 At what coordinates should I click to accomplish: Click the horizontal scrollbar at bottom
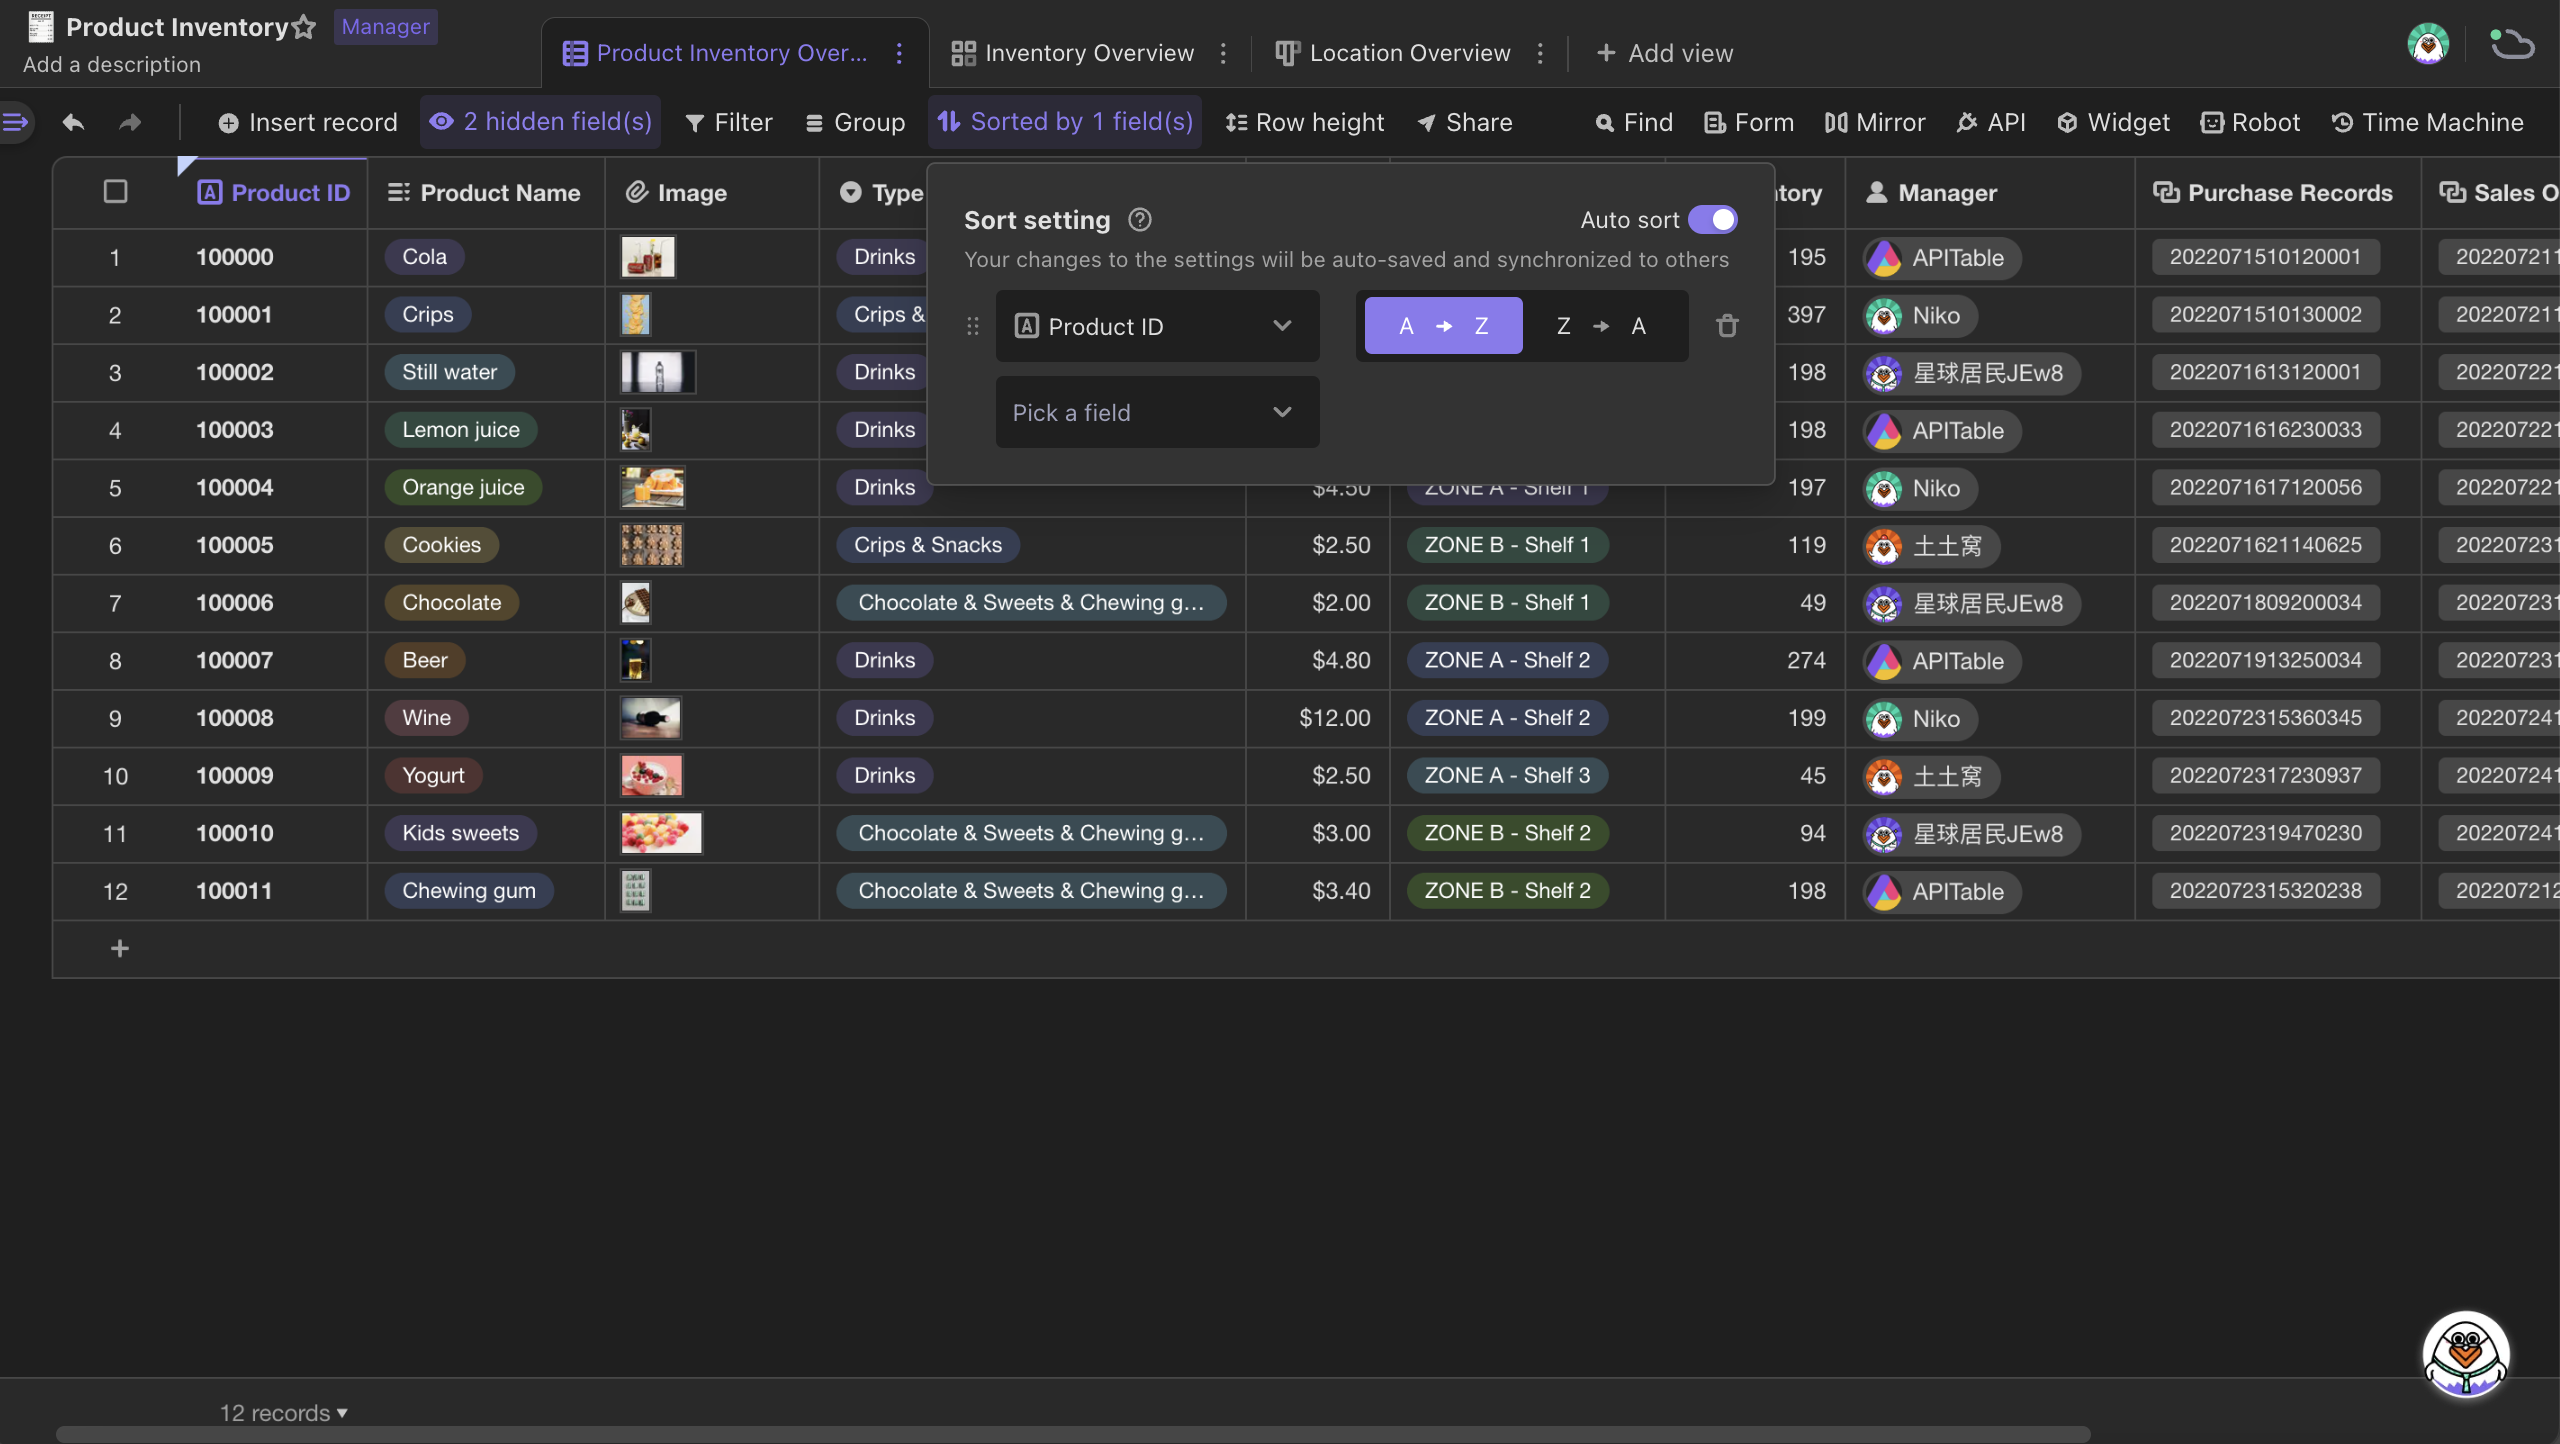click(1072, 1434)
